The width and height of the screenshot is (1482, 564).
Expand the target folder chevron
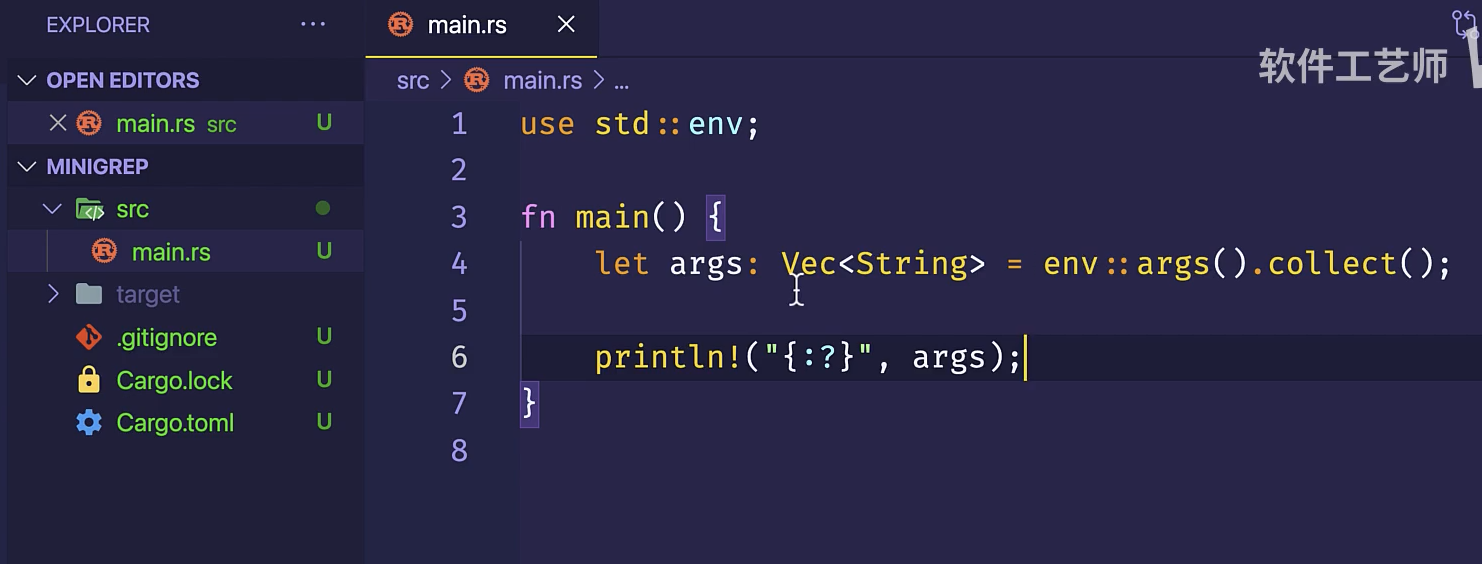[53, 295]
